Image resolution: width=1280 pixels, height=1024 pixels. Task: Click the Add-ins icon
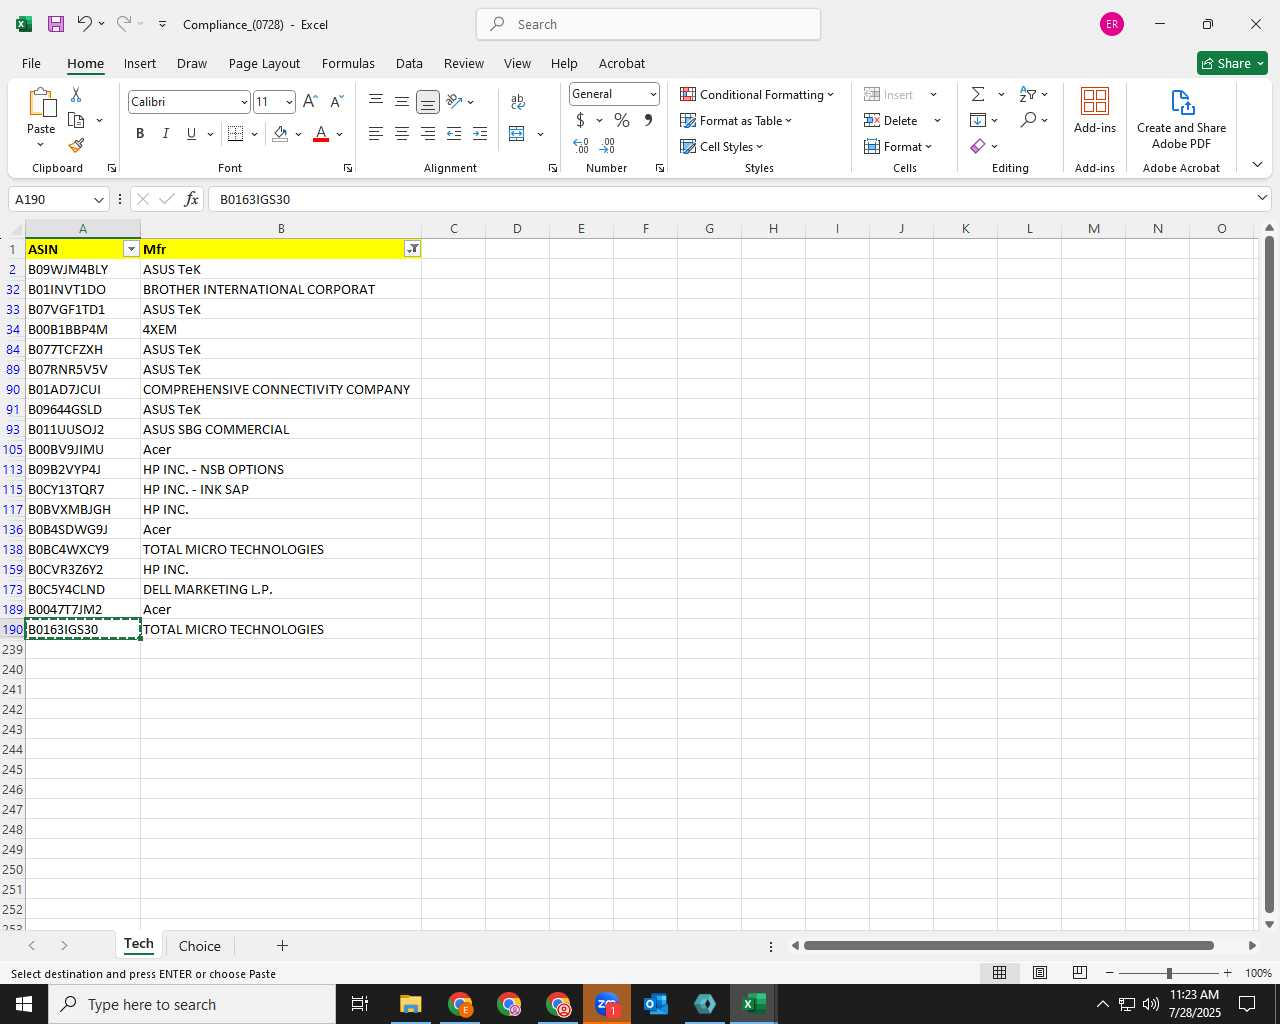click(x=1095, y=110)
